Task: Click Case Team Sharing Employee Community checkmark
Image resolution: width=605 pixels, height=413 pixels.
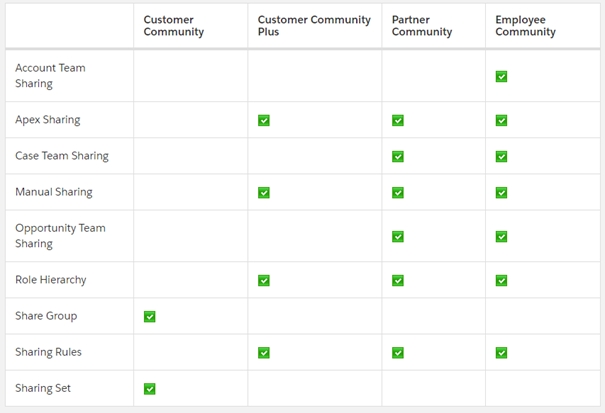Action: click(x=501, y=156)
